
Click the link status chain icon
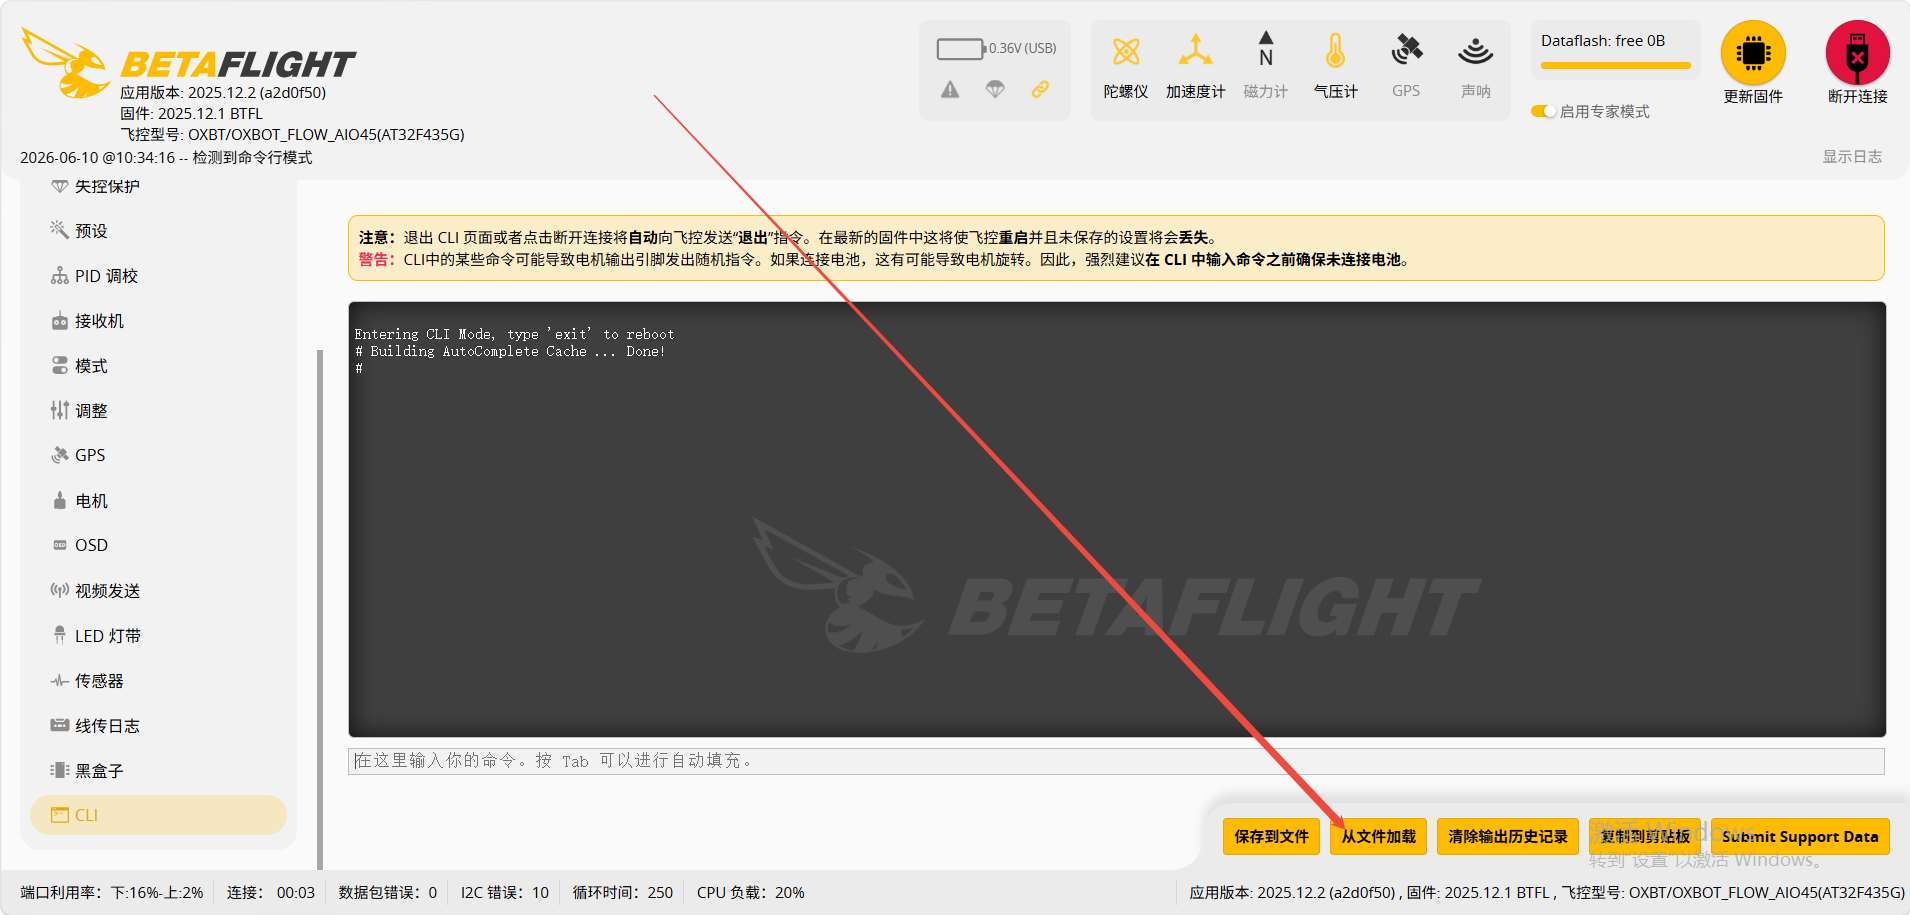1040,90
